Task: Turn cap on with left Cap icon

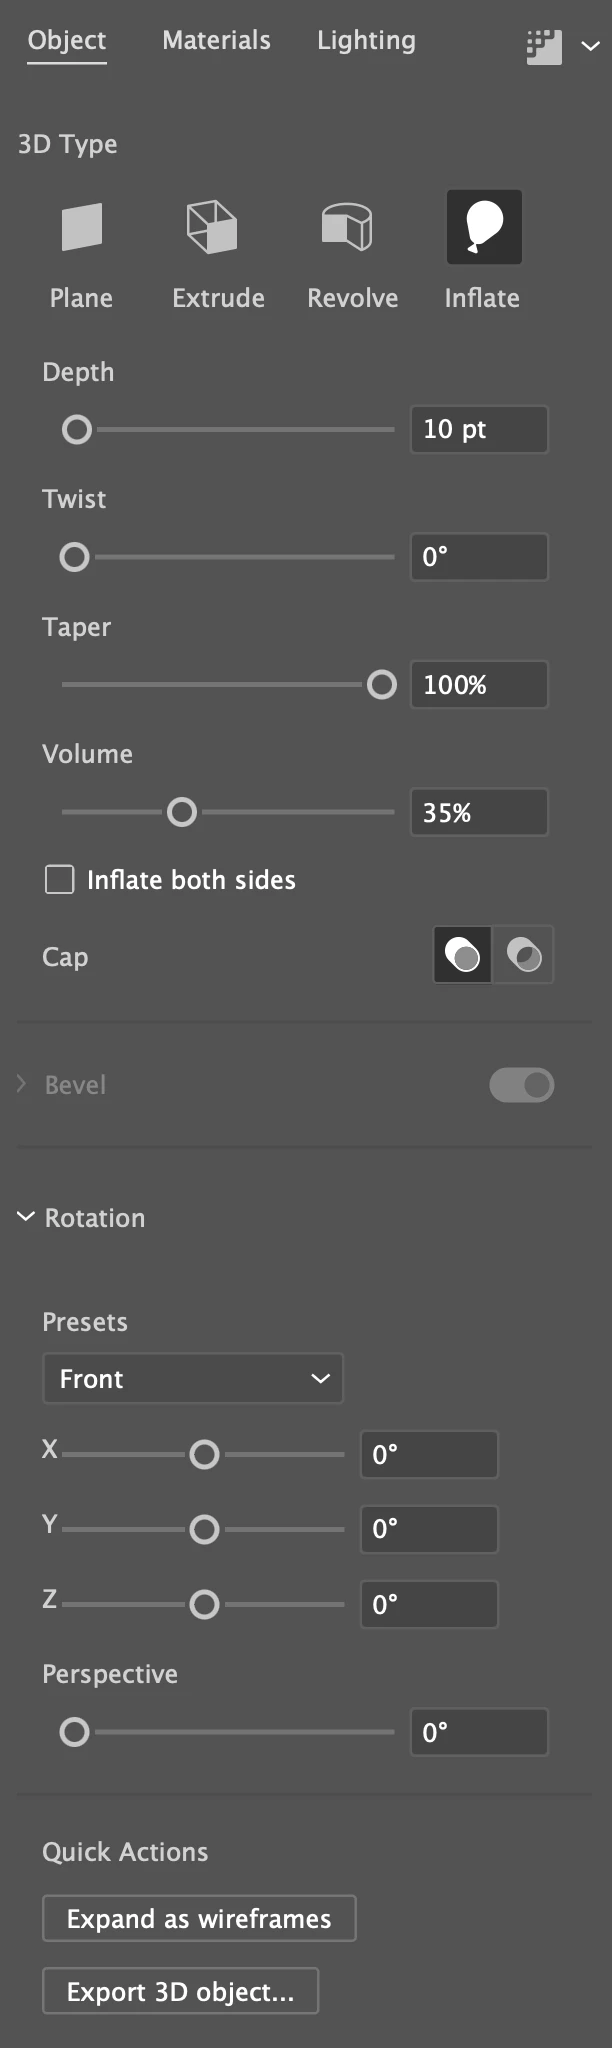Action: click(462, 955)
